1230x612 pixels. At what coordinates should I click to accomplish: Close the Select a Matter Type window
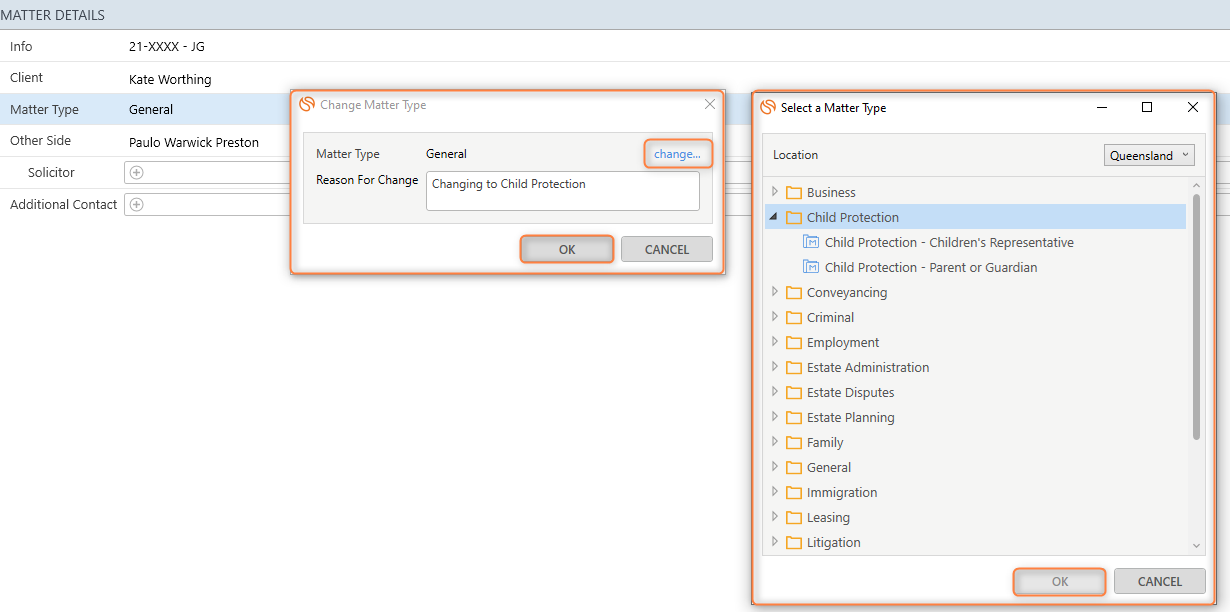click(x=1193, y=107)
